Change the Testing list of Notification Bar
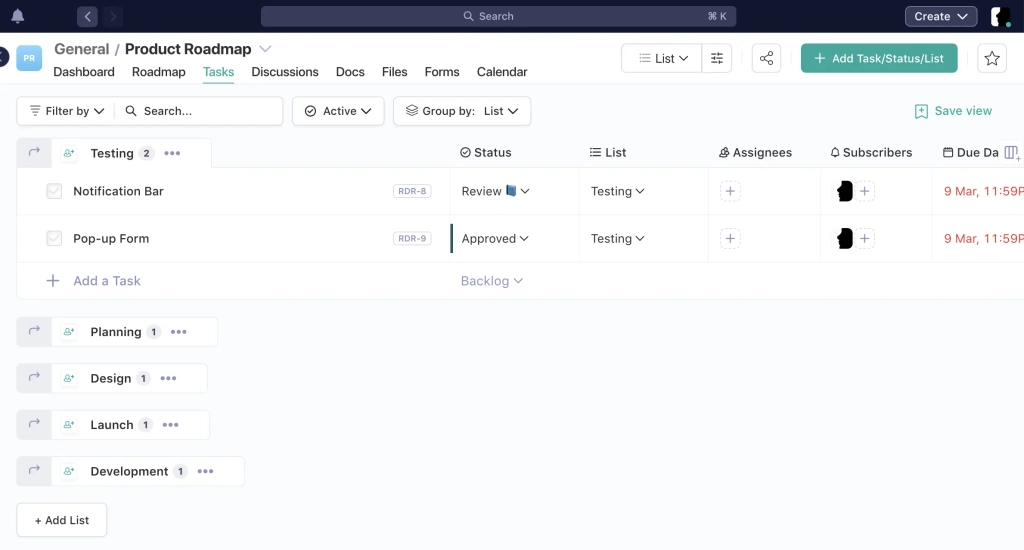Image resolution: width=1024 pixels, height=550 pixels. tap(618, 191)
